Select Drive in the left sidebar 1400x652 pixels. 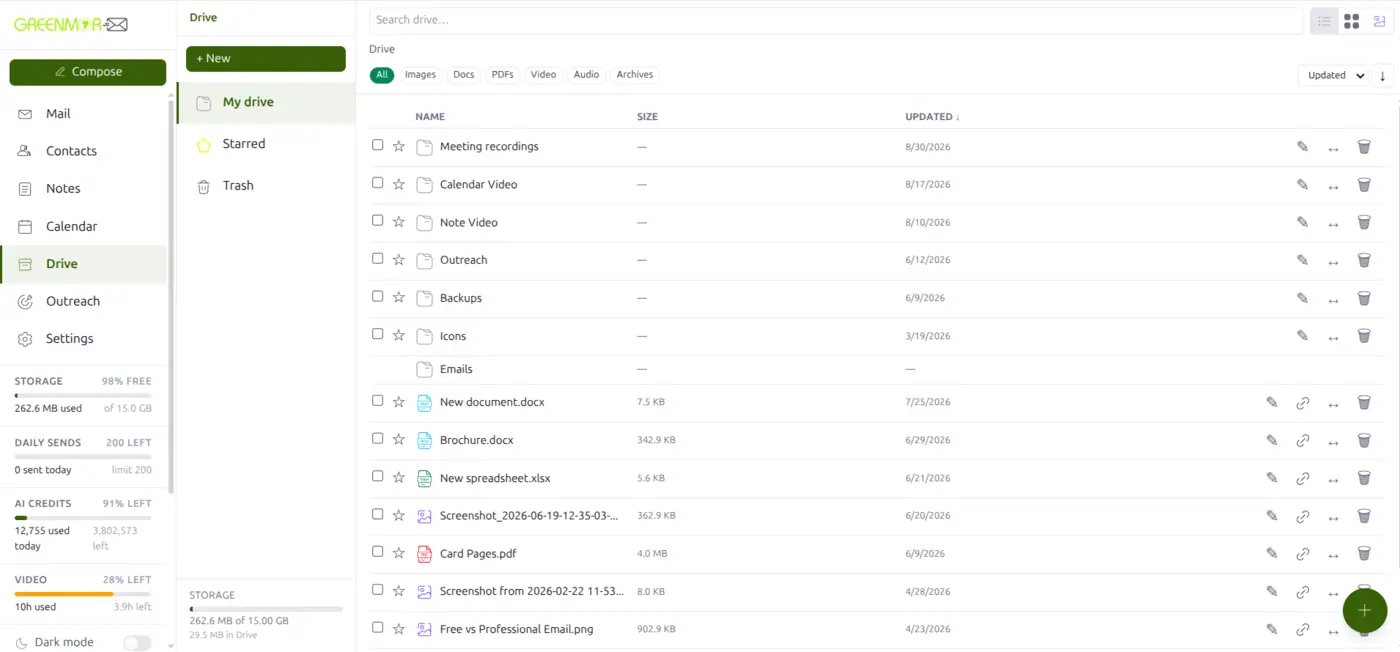[x=83, y=264]
